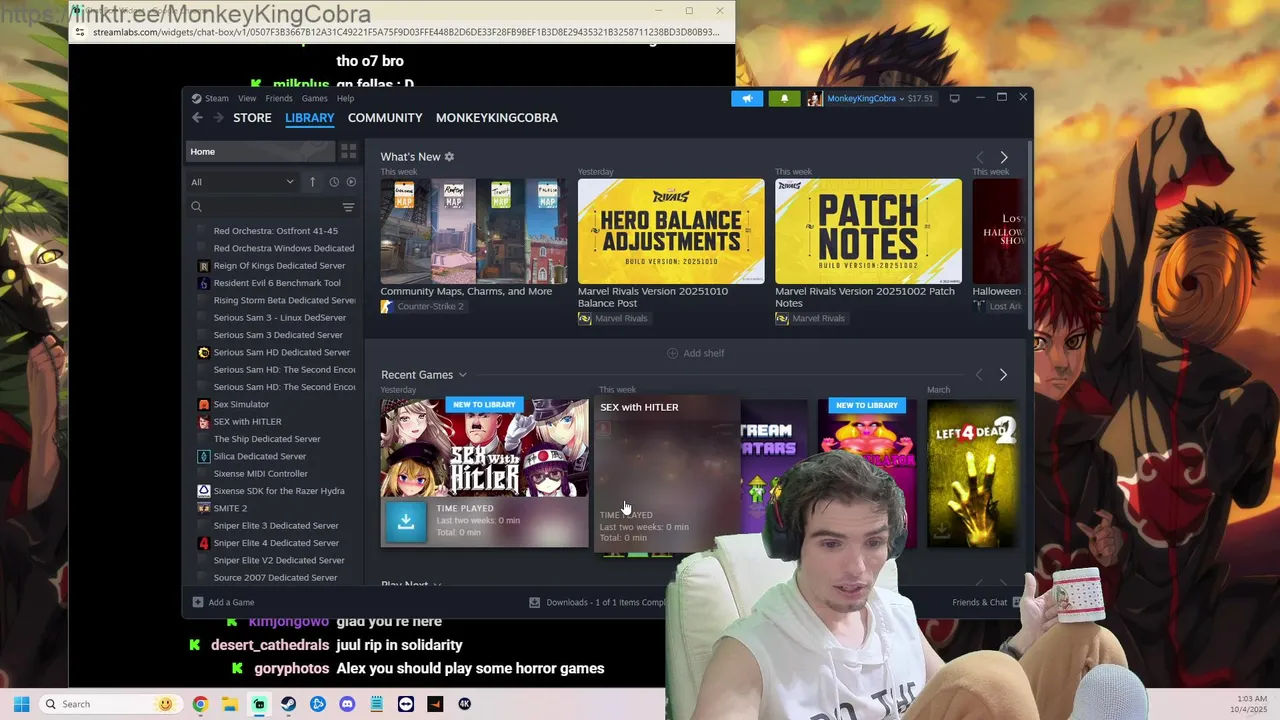Open Streamlabs from the taskbar
The width and height of the screenshot is (1280, 720).
pos(259,704)
